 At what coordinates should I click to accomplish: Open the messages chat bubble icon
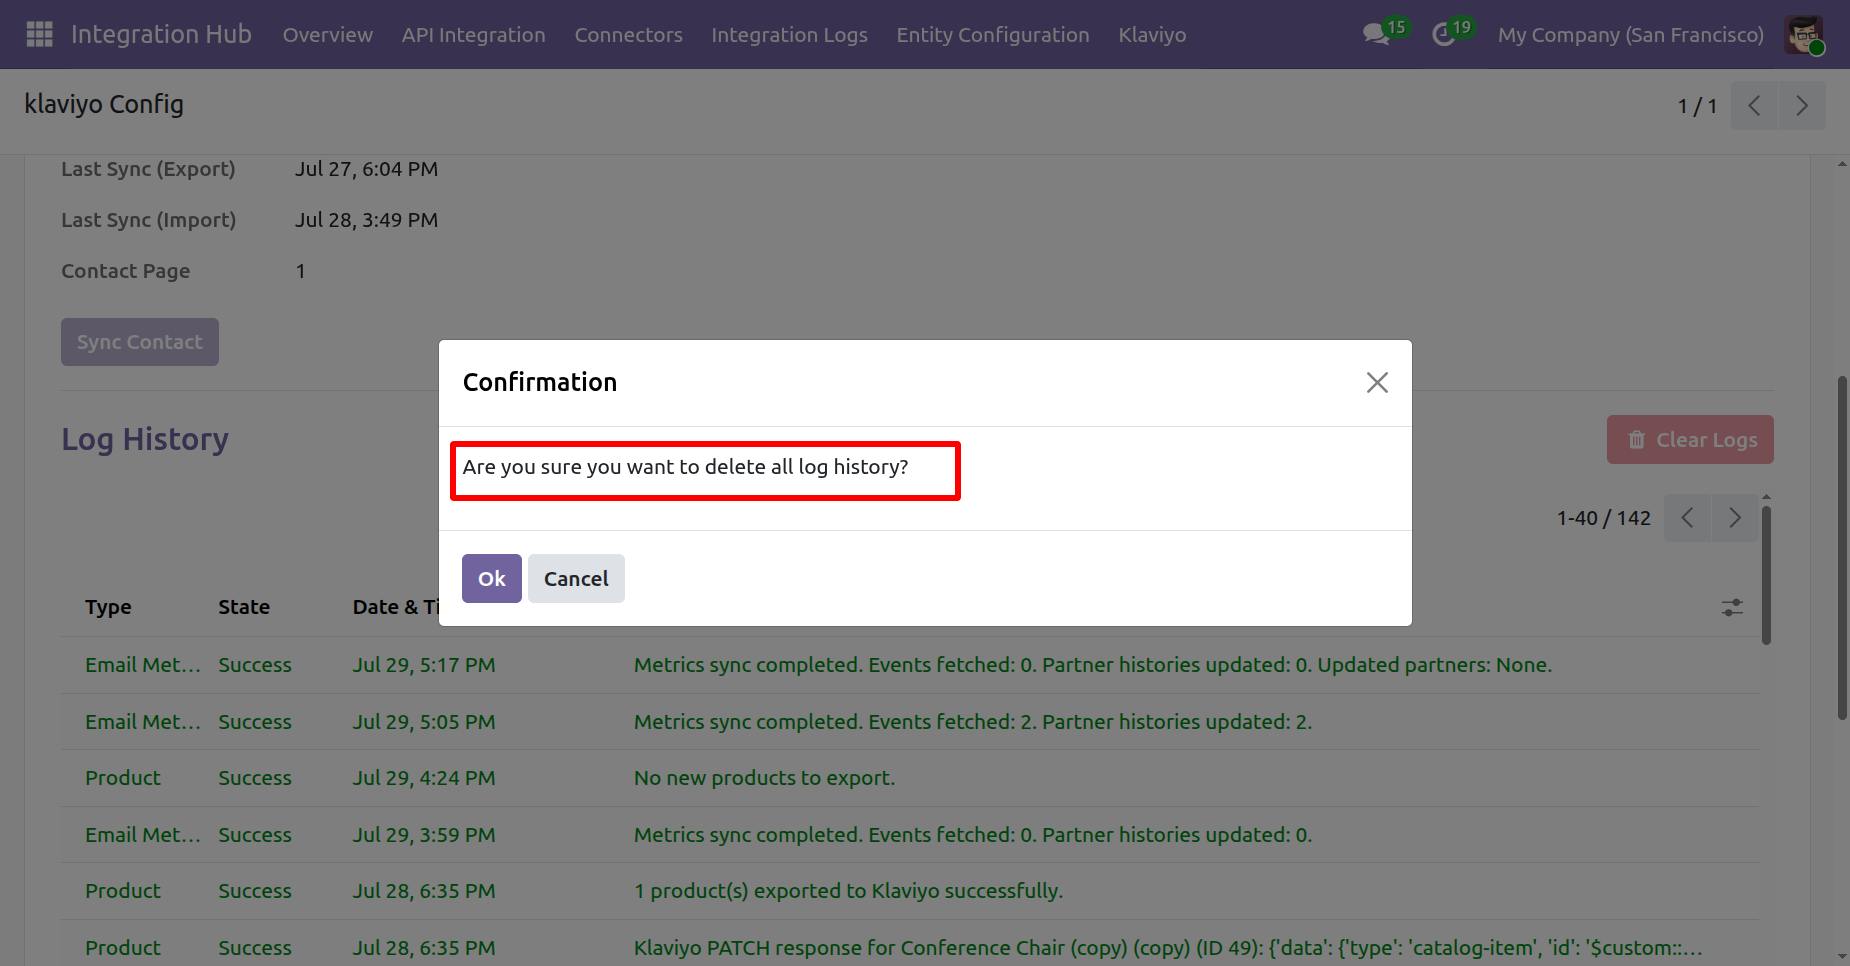click(x=1376, y=35)
